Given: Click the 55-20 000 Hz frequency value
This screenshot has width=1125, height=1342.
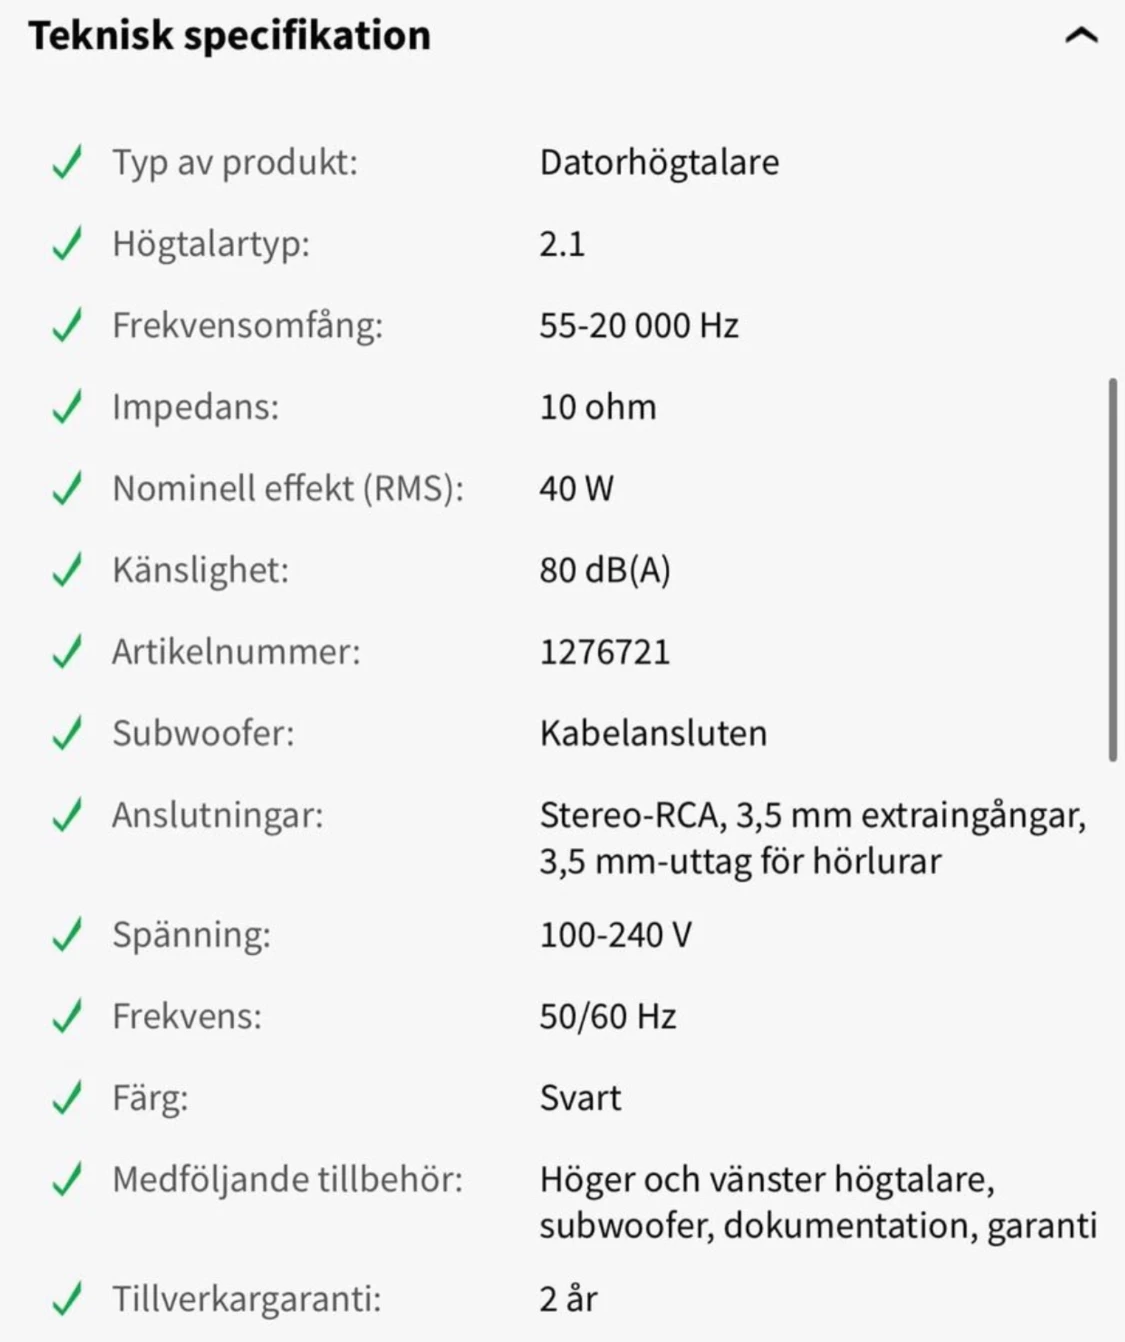Looking at the screenshot, I should click(x=640, y=325).
